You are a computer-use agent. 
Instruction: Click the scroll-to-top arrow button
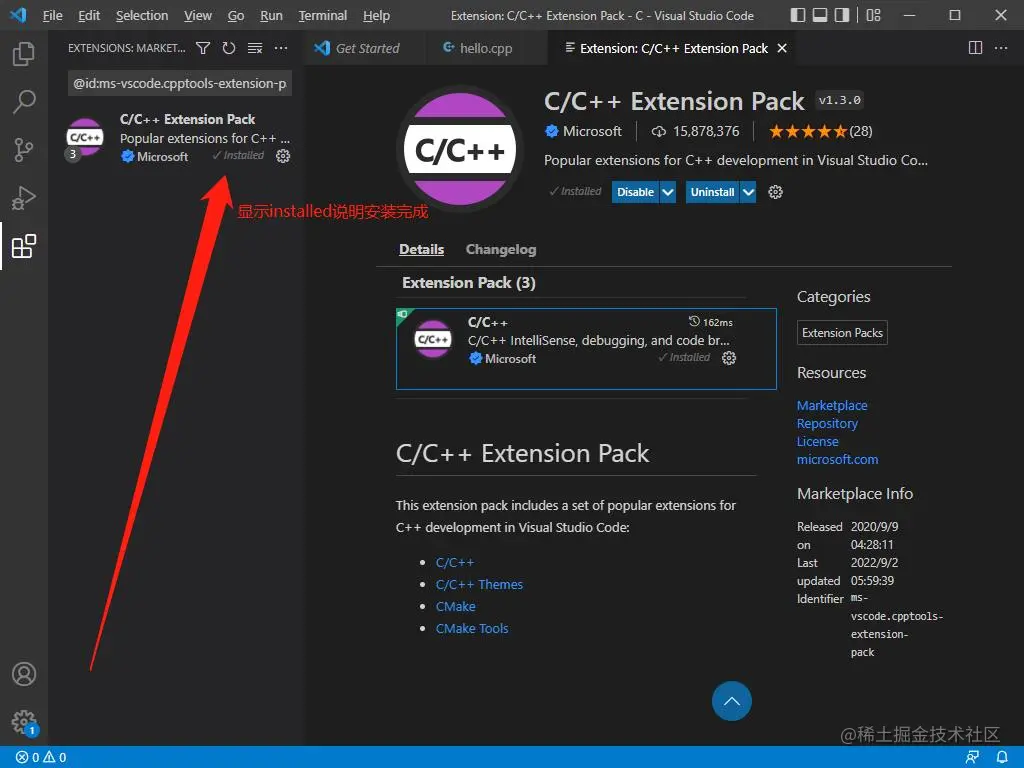click(x=732, y=701)
